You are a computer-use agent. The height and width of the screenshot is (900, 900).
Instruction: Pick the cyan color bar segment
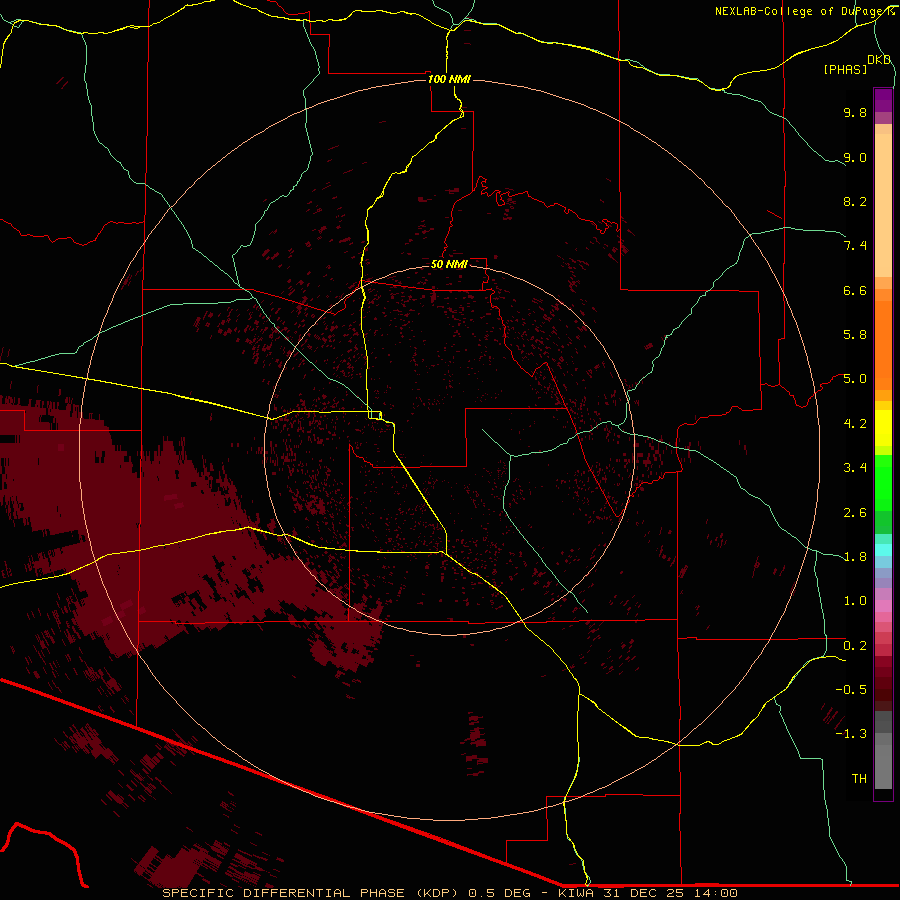pos(883,550)
